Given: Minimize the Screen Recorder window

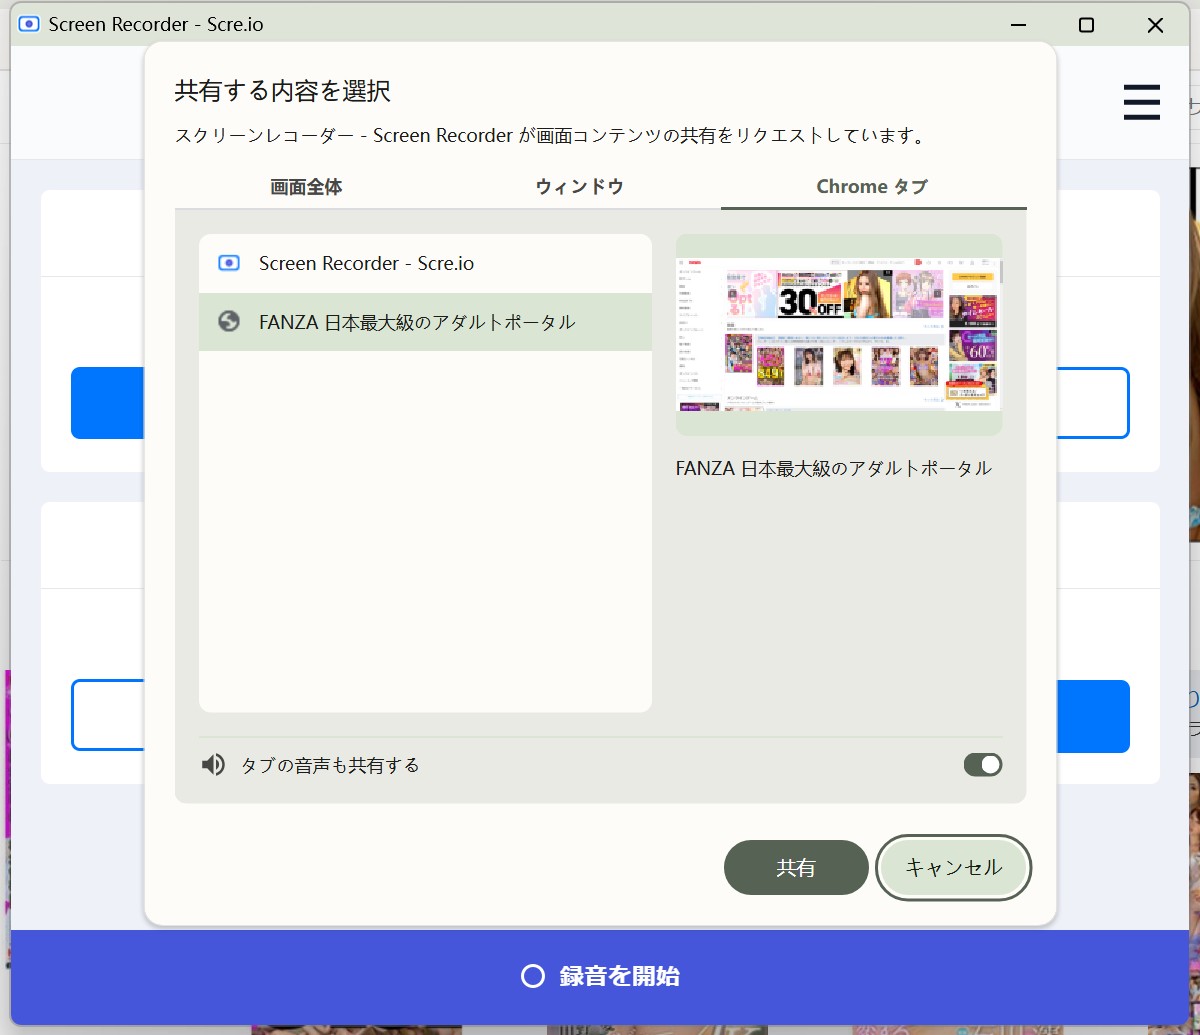Looking at the screenshot, I should (1018, 25).
